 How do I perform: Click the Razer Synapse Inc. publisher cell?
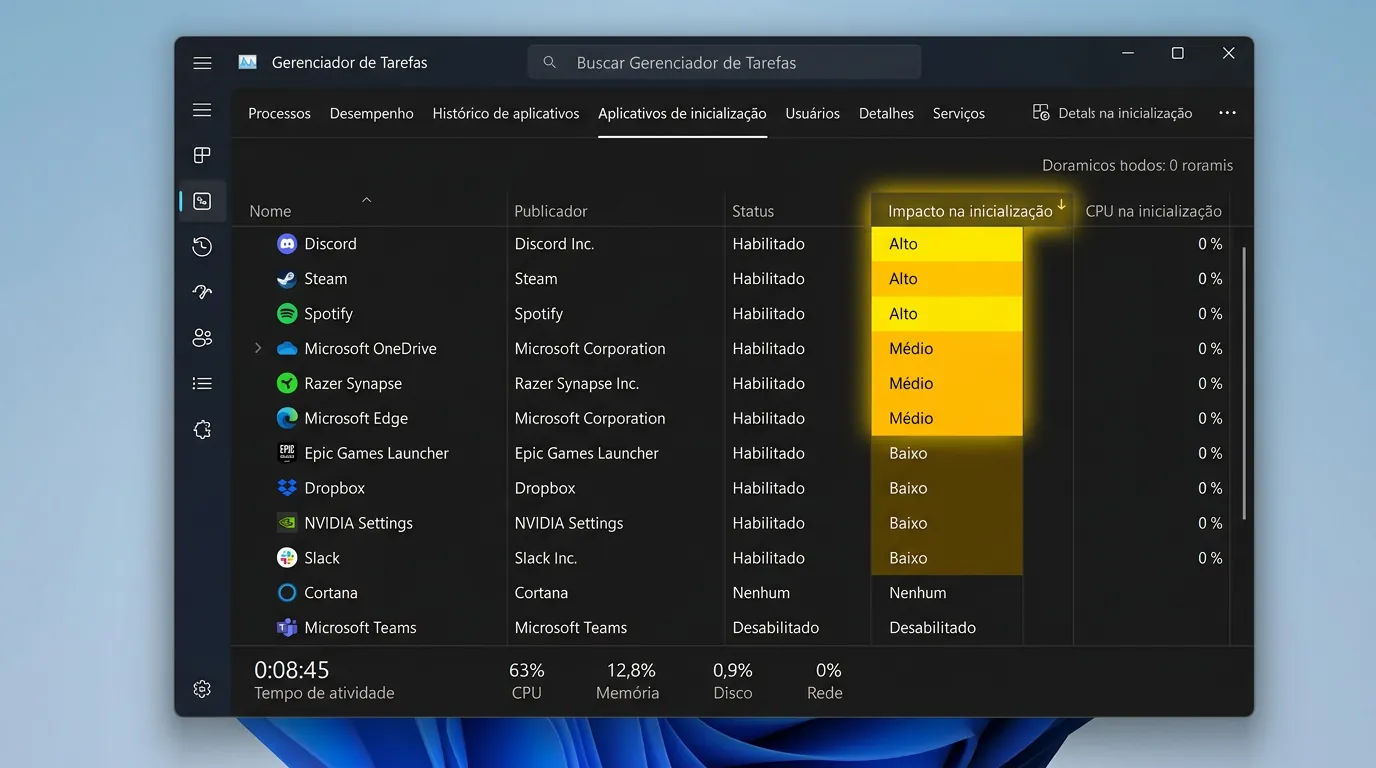click(x=577, y=384)
